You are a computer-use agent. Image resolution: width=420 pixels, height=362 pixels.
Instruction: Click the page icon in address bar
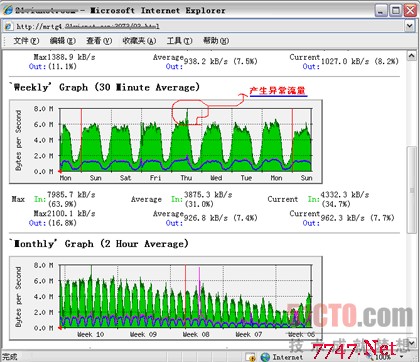pos(8,26)
